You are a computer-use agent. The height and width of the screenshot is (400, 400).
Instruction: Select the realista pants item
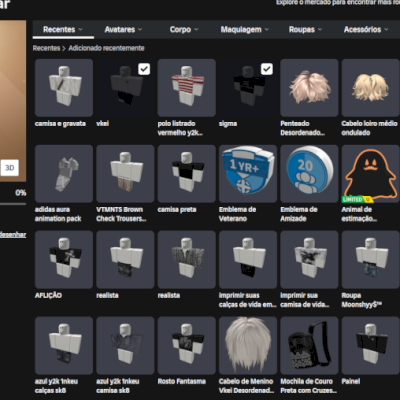point(125,259)
